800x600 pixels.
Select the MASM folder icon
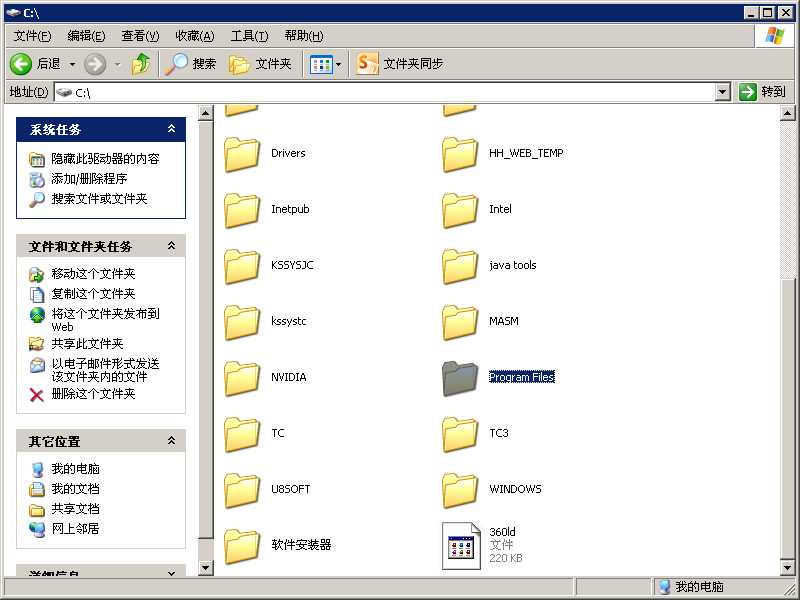point(460,322)
